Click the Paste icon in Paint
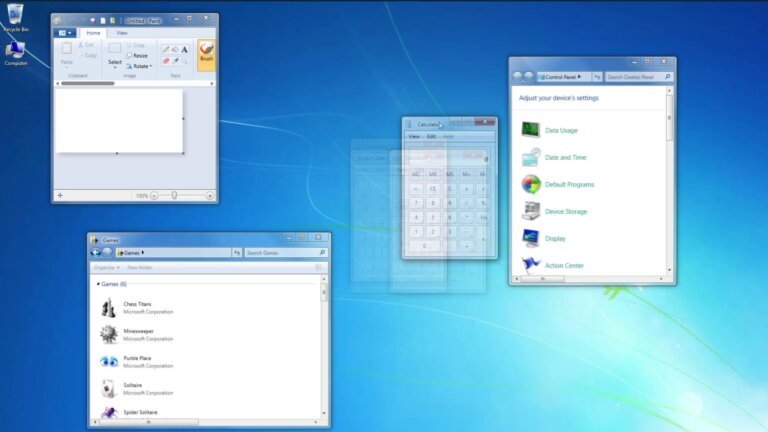The height and width of the screenshot is (432, 768). click(67, 48)
